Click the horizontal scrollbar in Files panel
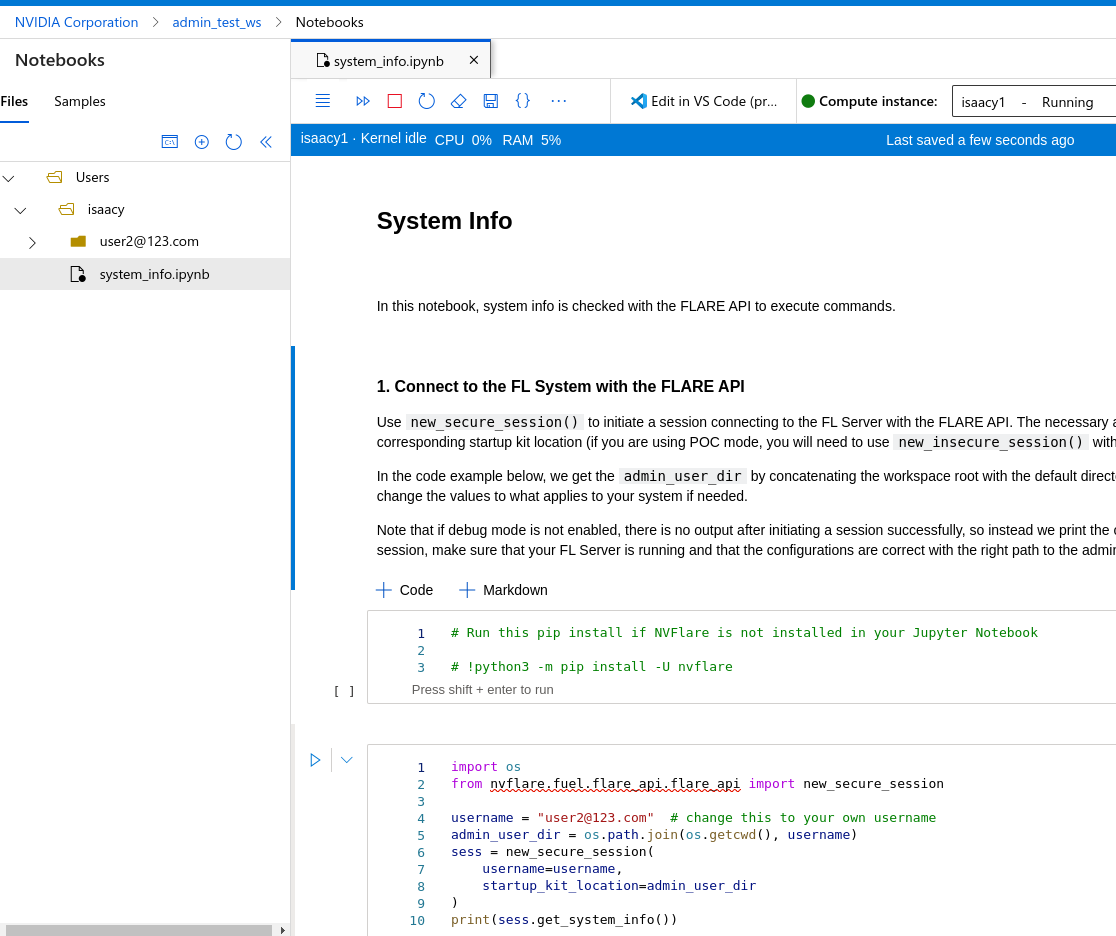Screen dimensions: 1116x936 (x=139, y=930)
